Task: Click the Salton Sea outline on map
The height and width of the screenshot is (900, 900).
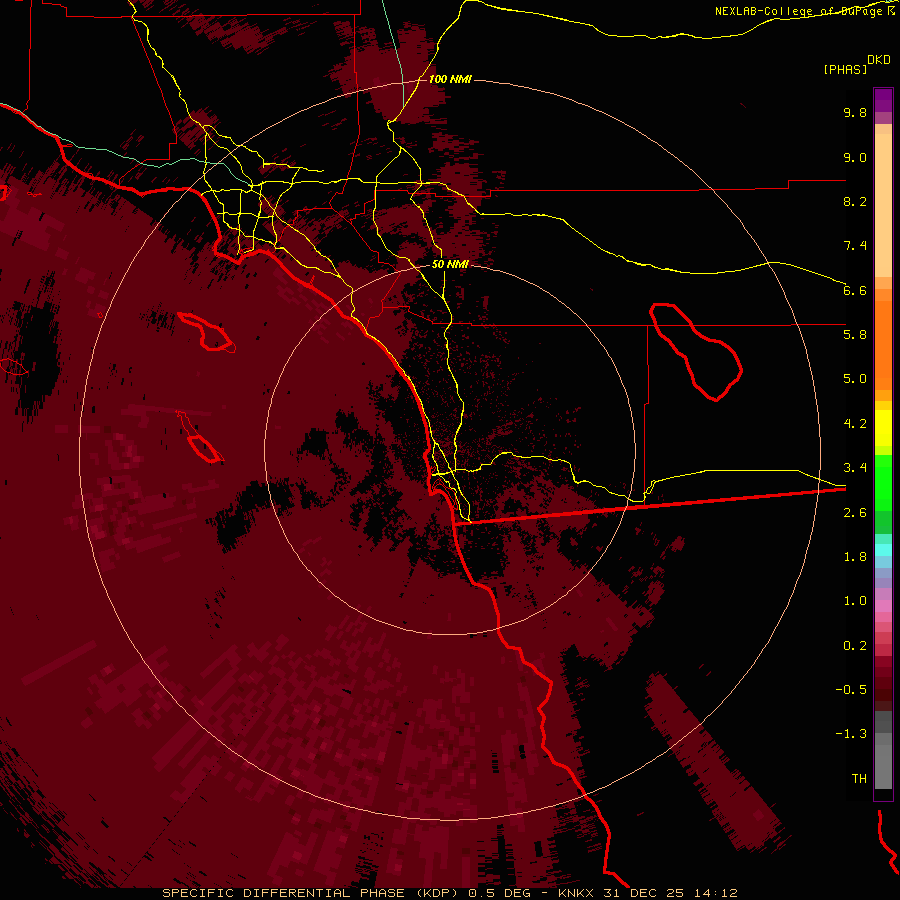Action: tap(696, 351)
